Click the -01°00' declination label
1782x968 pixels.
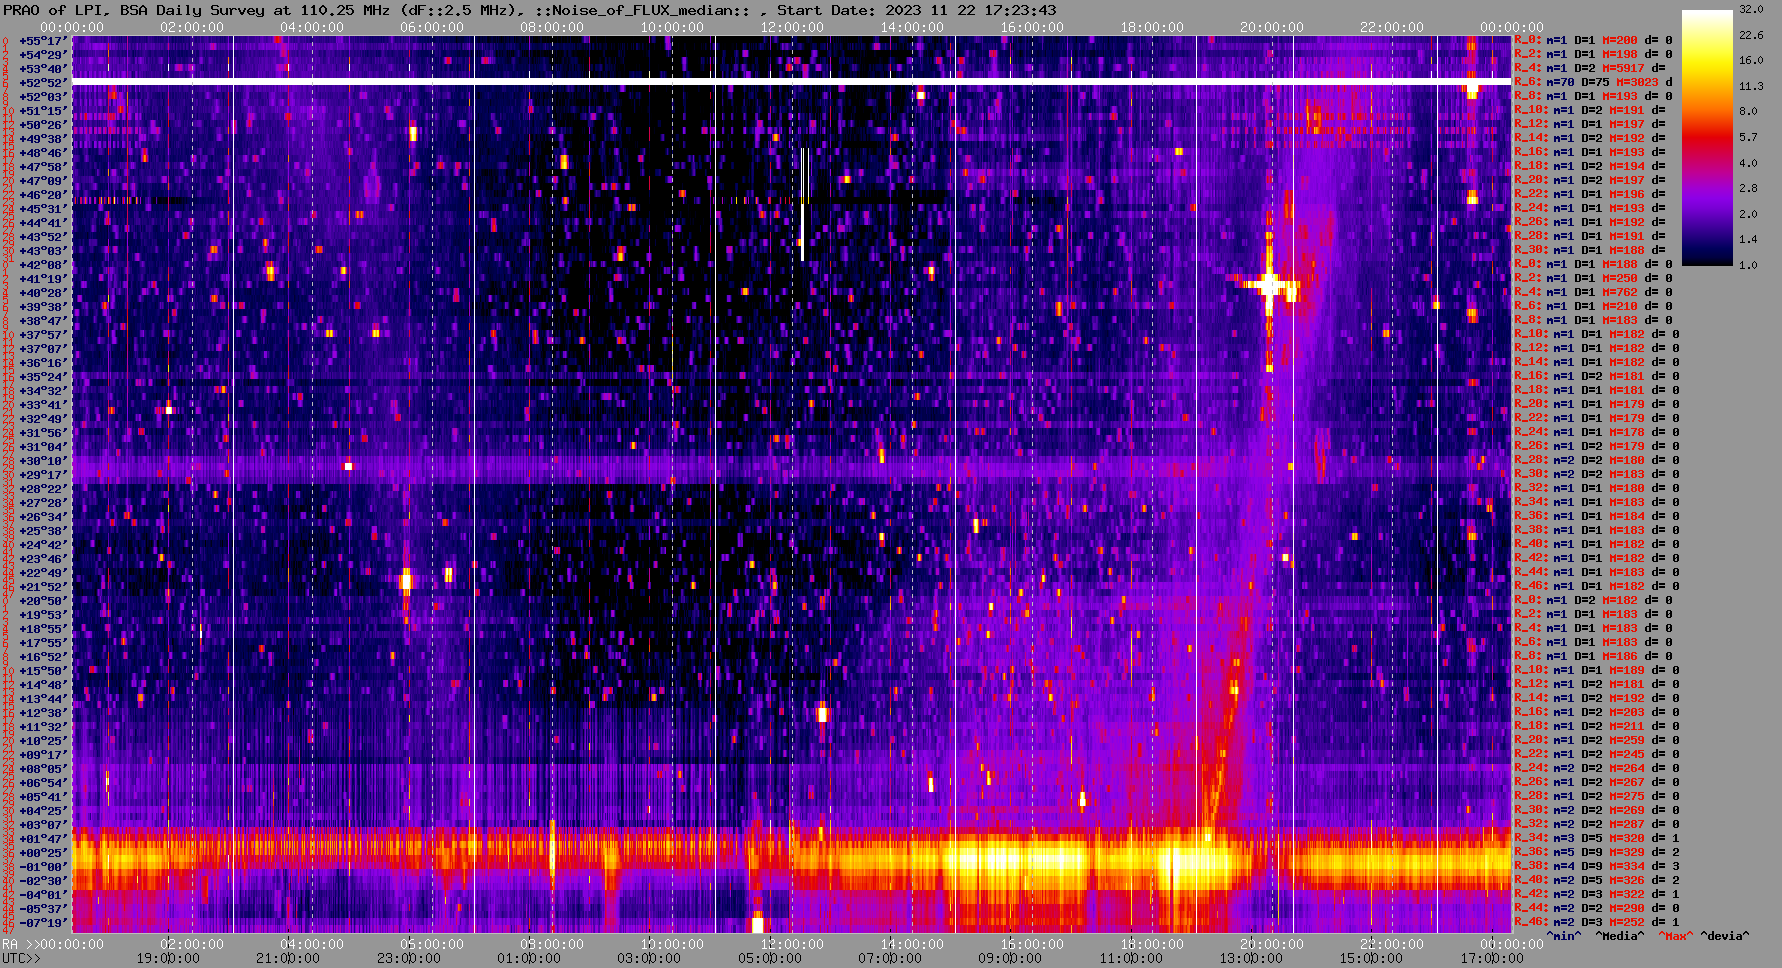[x=43, y=866]
